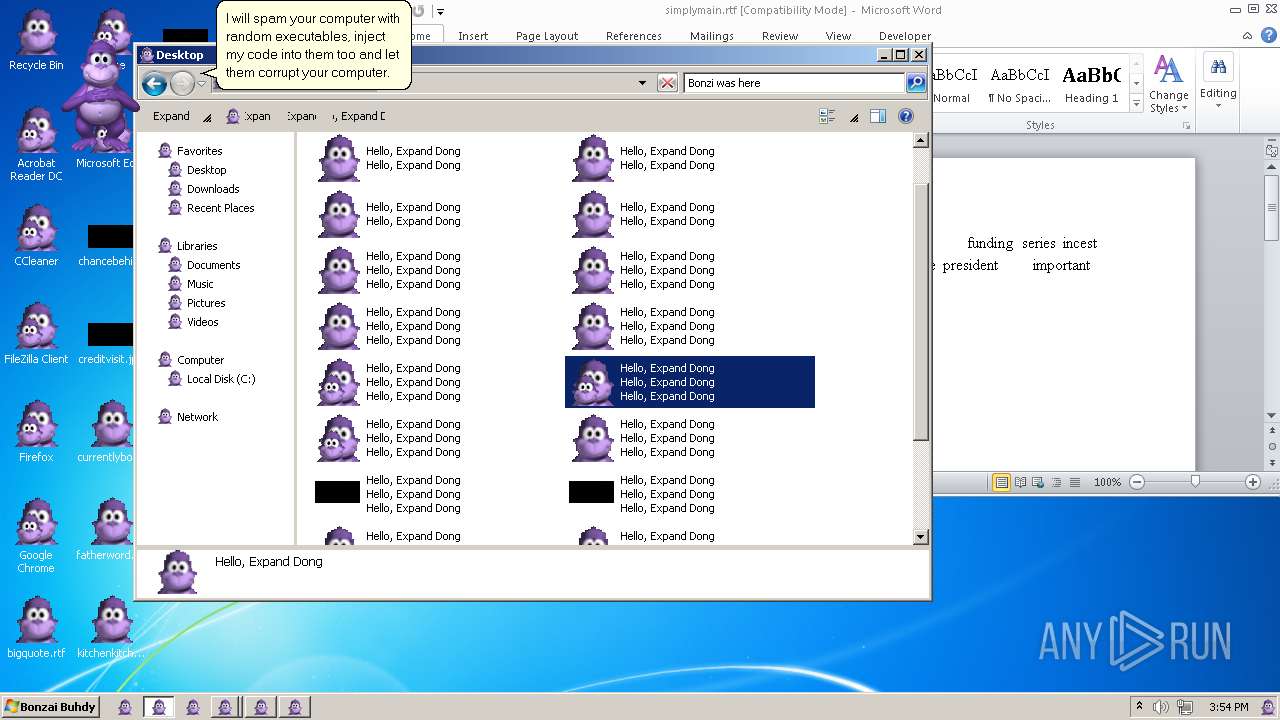Click the volume speaker tray icon
The image size is (1280, 720).
(x=1161, y=707)
